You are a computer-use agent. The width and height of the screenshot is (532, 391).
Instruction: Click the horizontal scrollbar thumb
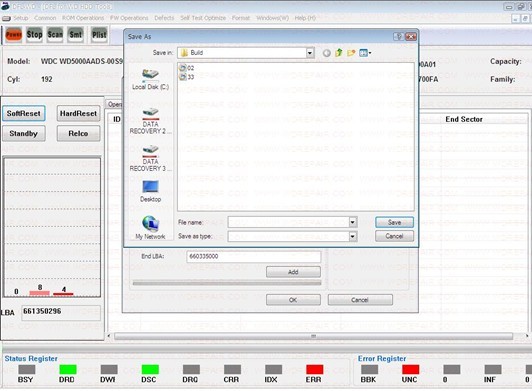click(314, 336)
